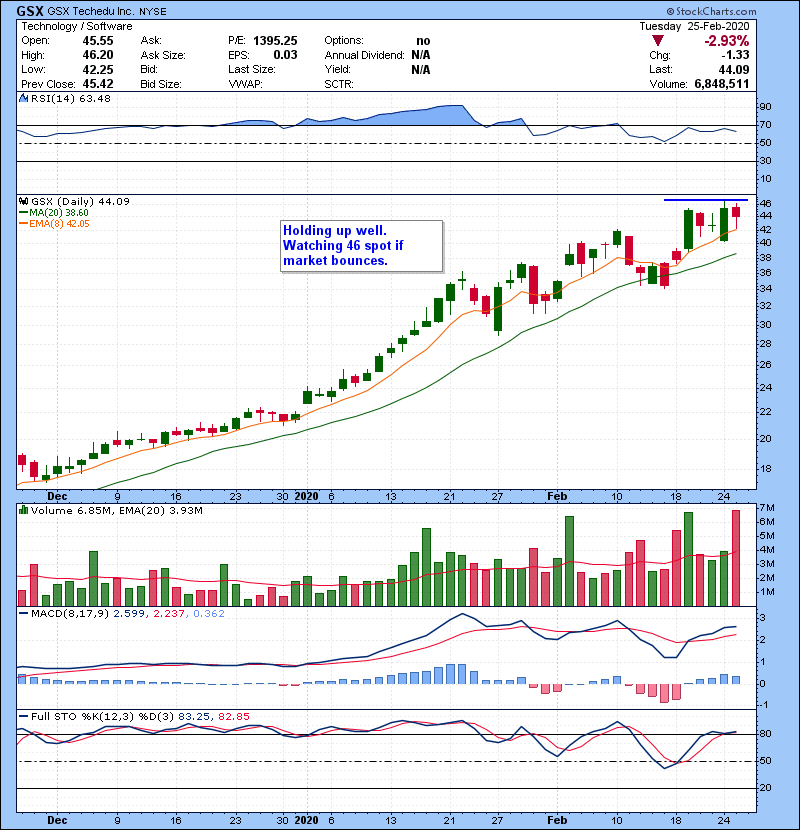This screenshot has width=800, height=830.
Task: Click the 90 level on RSI axis
Action: [x=765, y=106]
